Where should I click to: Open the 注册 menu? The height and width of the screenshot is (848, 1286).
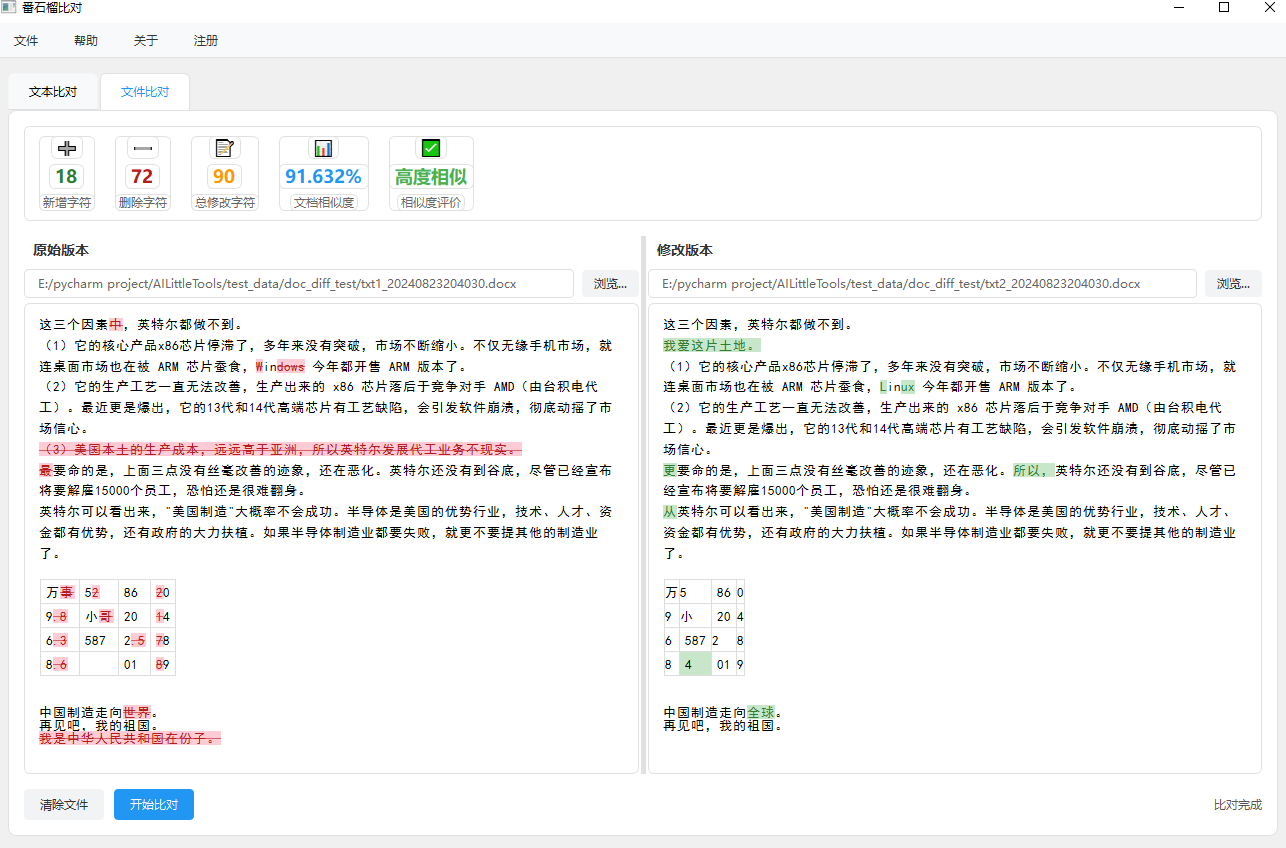[206, 41]
